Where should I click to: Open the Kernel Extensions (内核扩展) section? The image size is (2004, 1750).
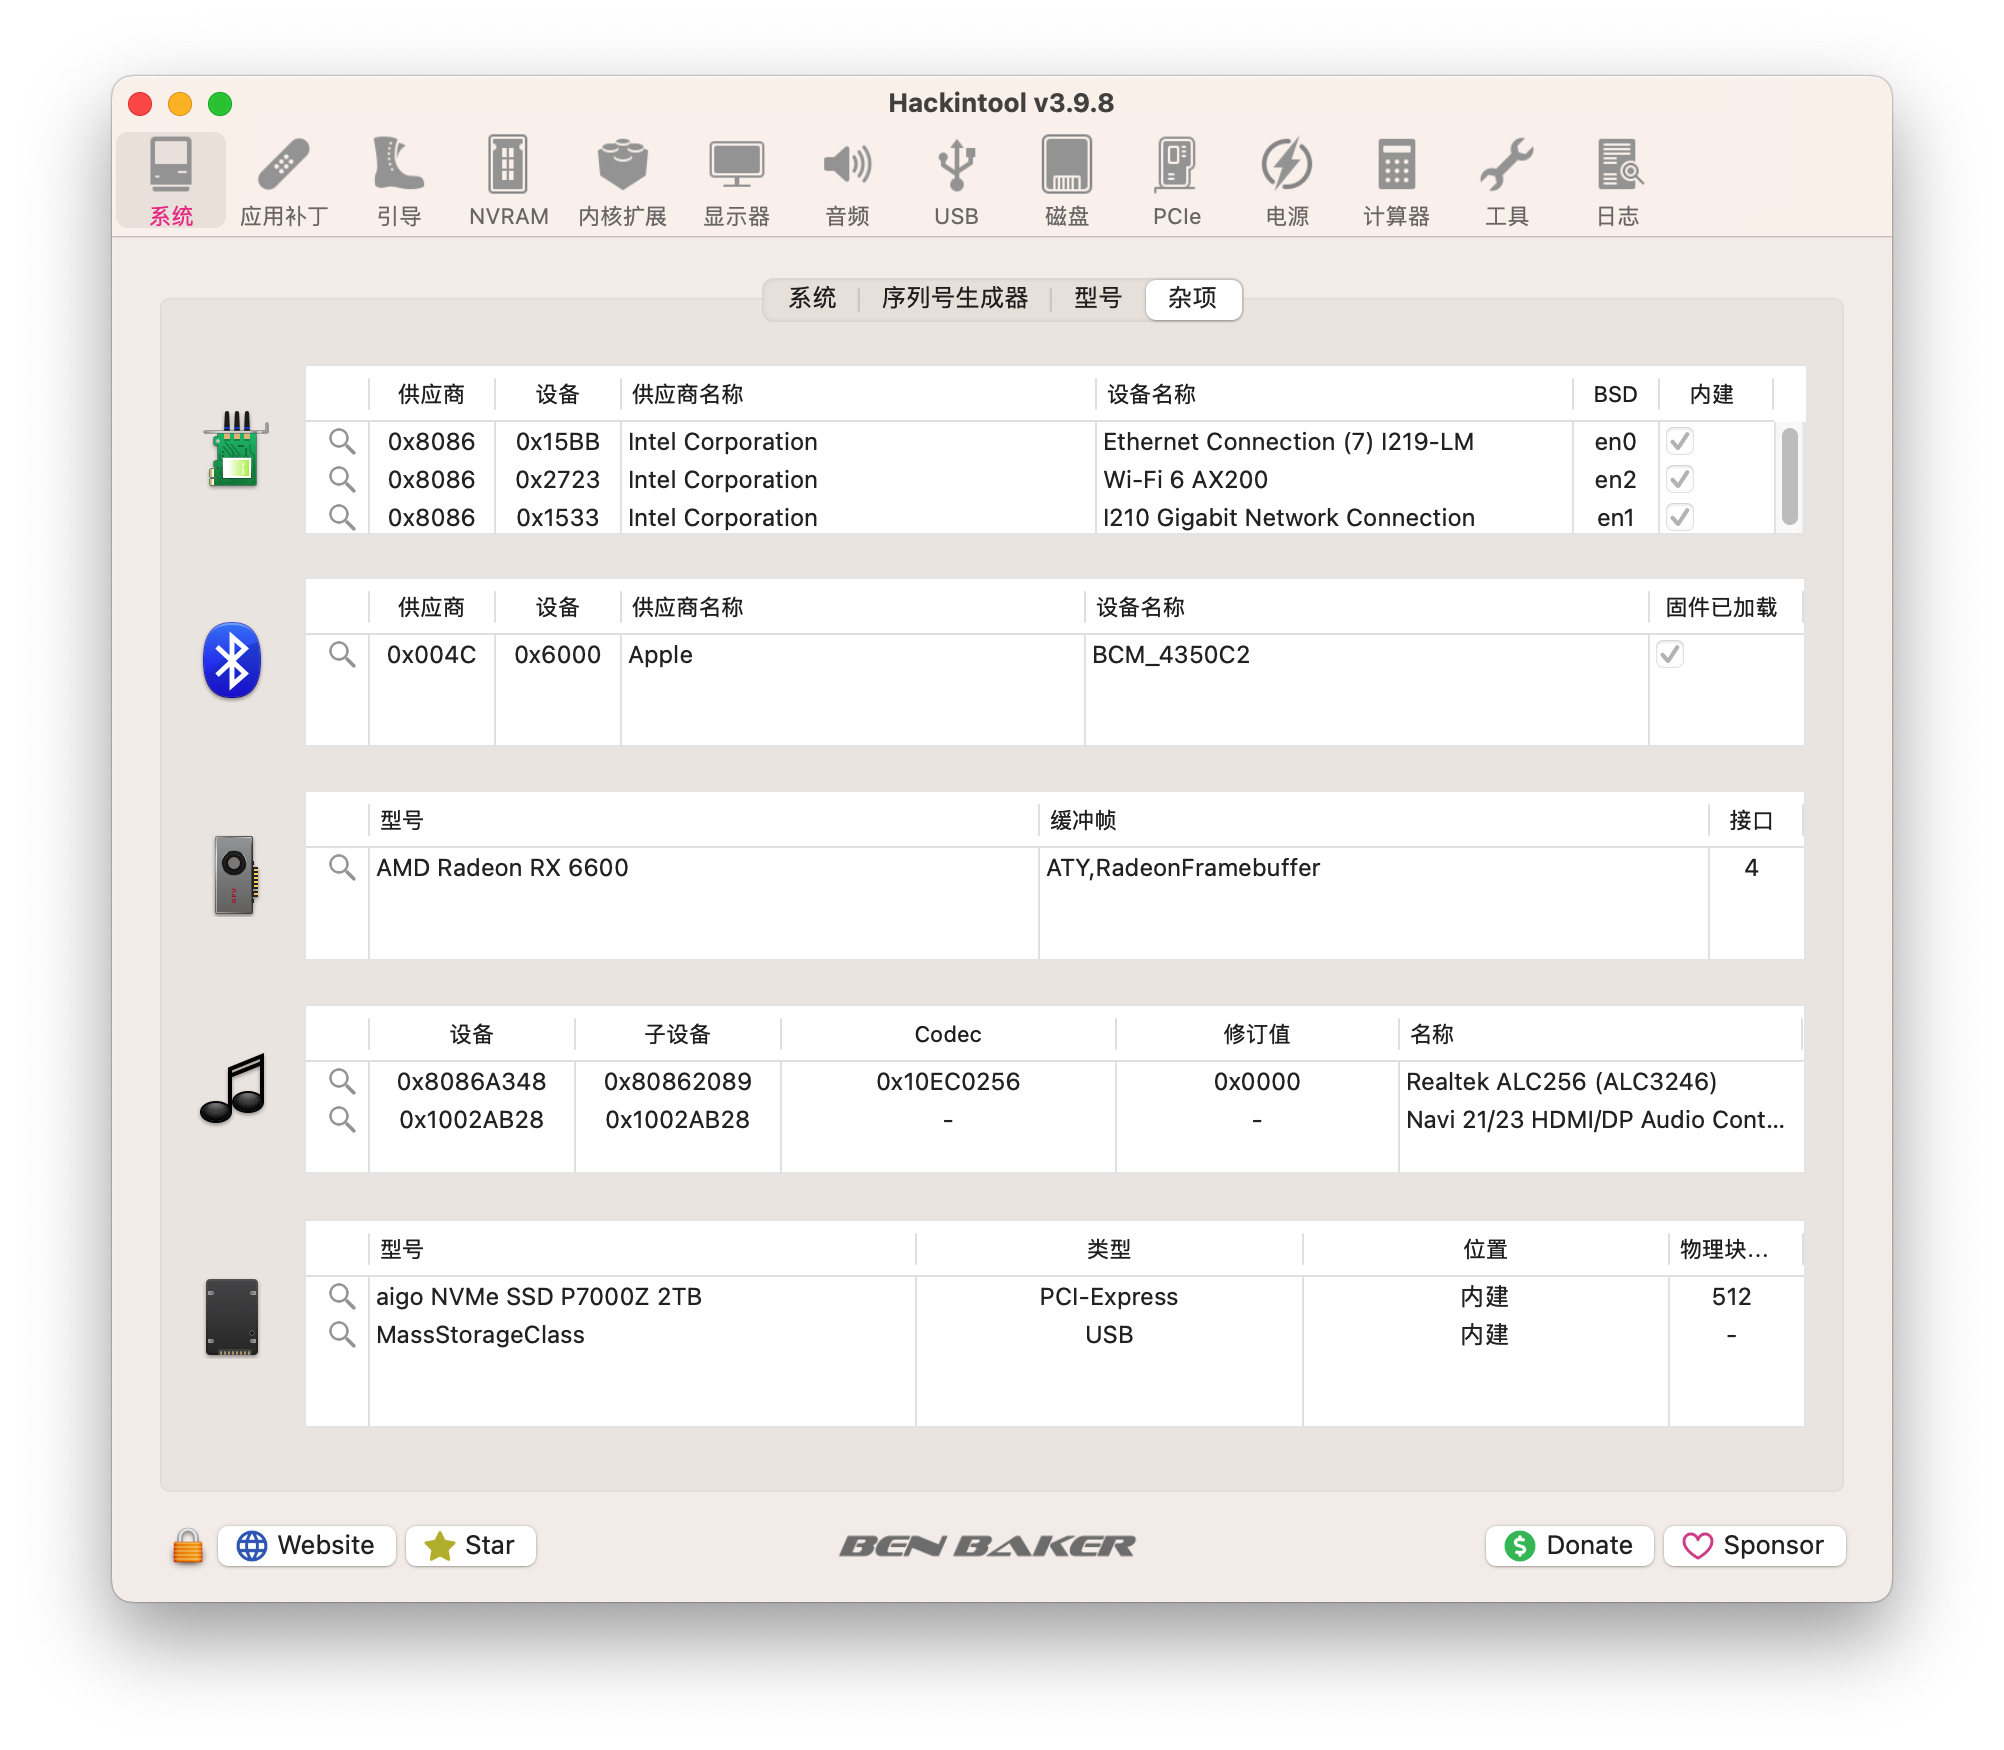(x=622, y=181)
